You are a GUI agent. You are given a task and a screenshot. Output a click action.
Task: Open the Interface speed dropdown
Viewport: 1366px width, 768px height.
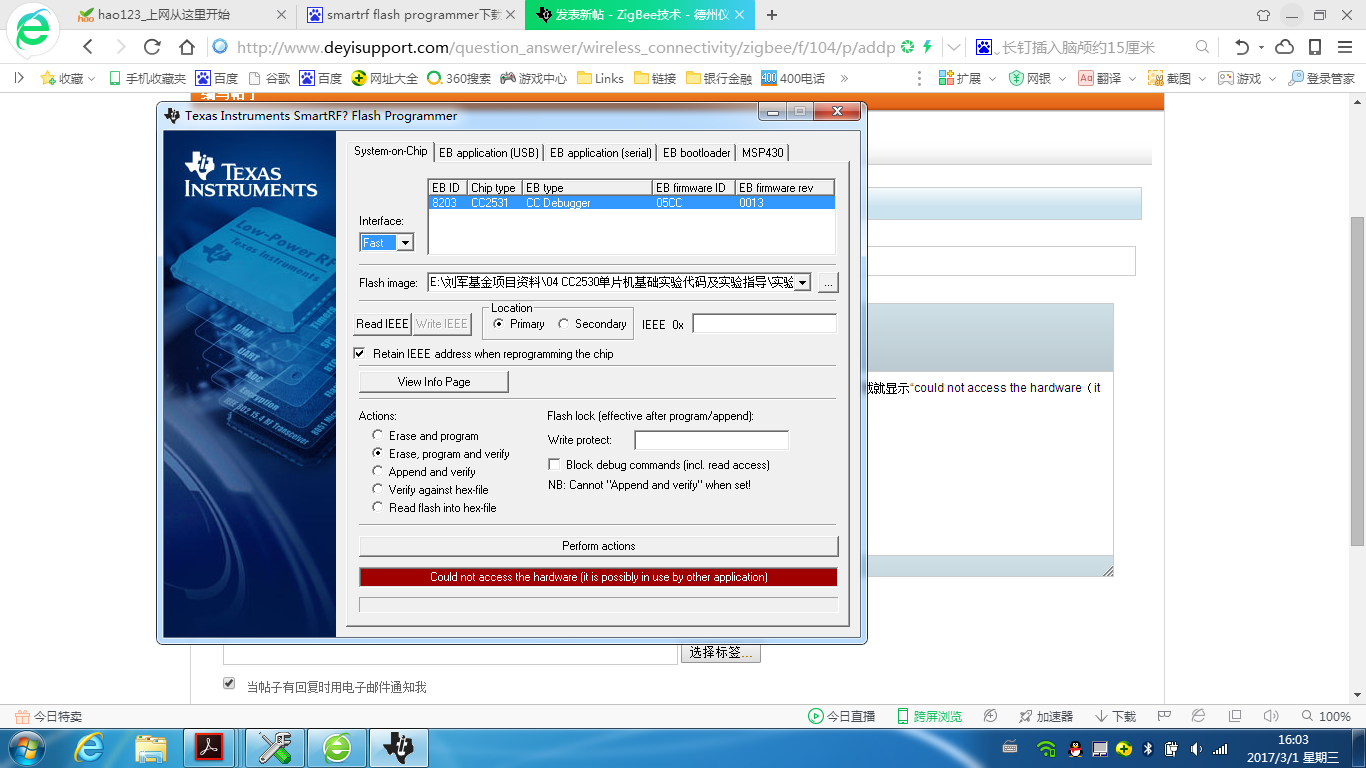(x=405, y=243)
